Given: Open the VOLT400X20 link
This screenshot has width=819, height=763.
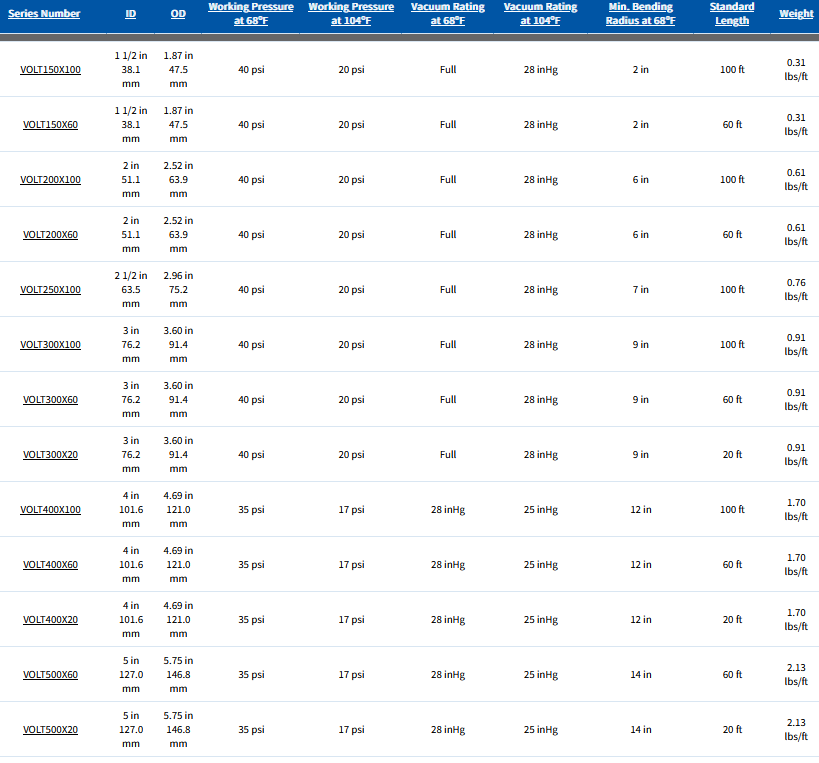Looking at the screenshot, I should coord(50,620).
